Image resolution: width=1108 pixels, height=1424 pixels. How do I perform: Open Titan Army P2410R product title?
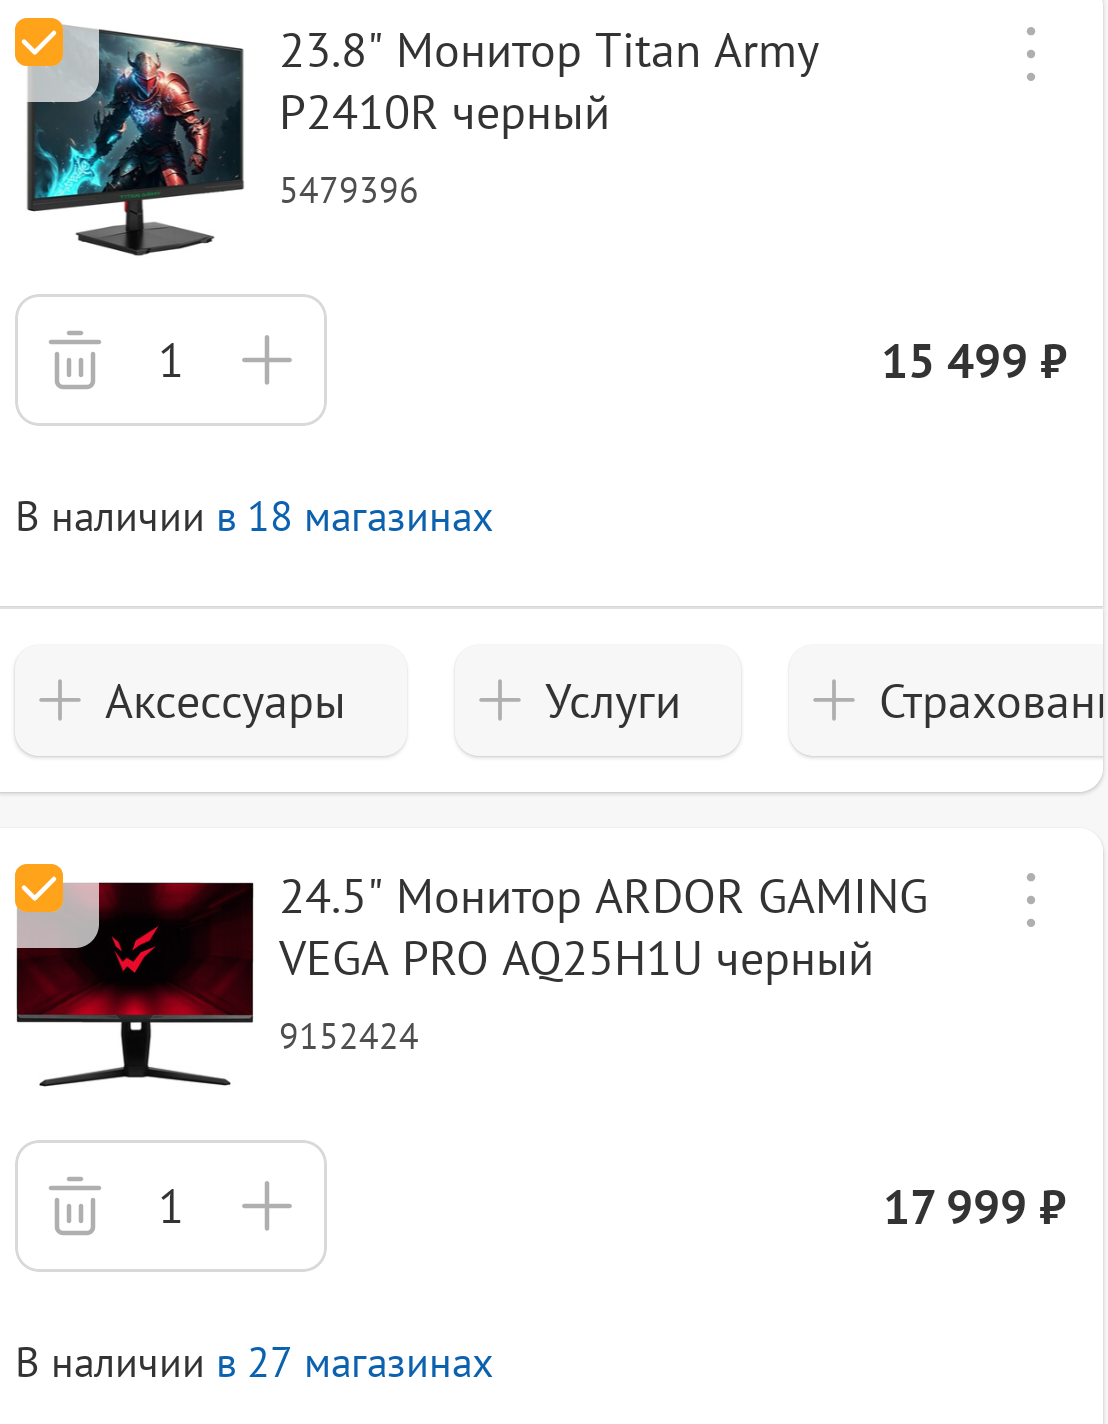pyautogui.click(x=549, y=82)
